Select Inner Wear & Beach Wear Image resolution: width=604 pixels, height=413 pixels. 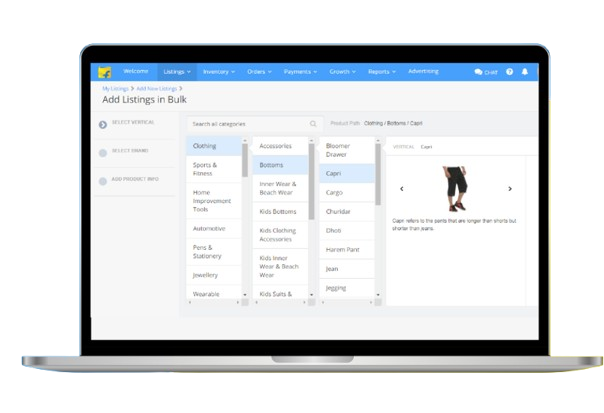click(x=280, y=188)
